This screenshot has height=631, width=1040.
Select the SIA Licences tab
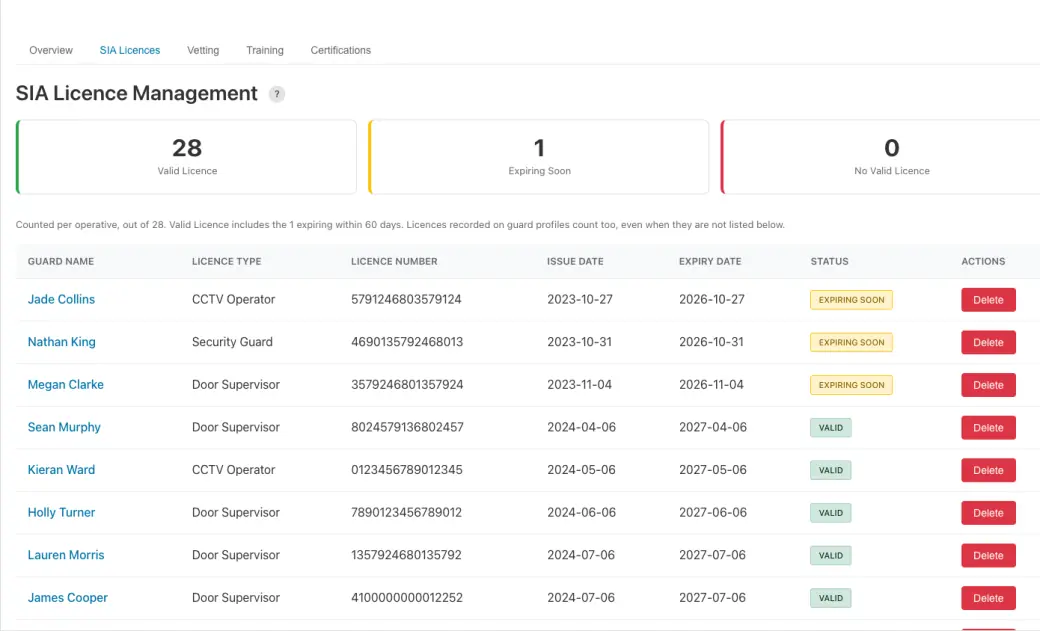click(x=130, y=50)
